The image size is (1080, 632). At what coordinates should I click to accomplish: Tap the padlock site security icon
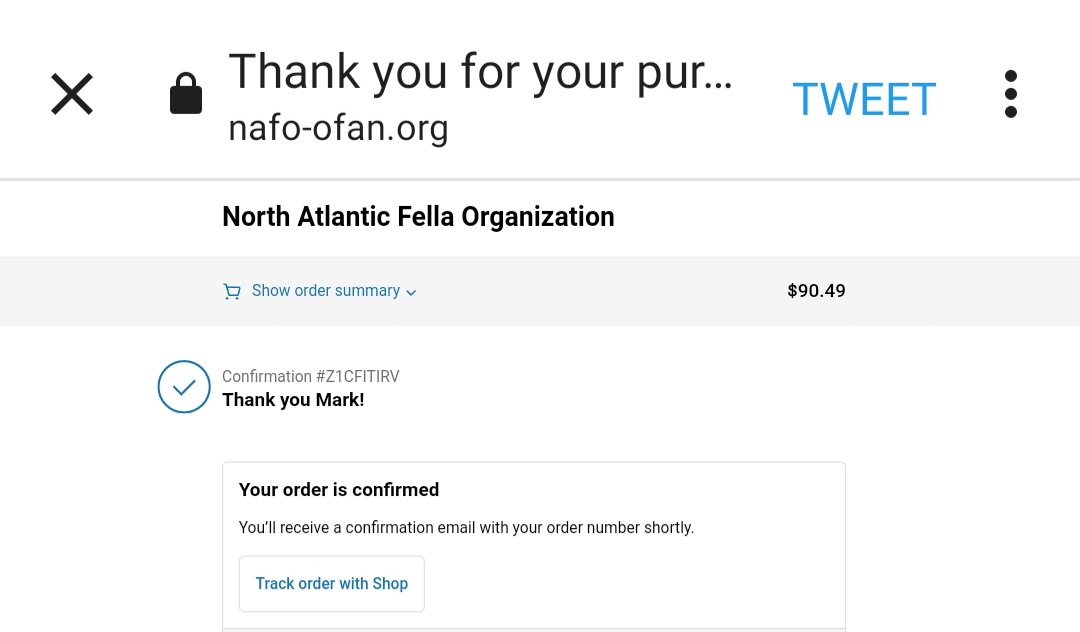point(186,93)
